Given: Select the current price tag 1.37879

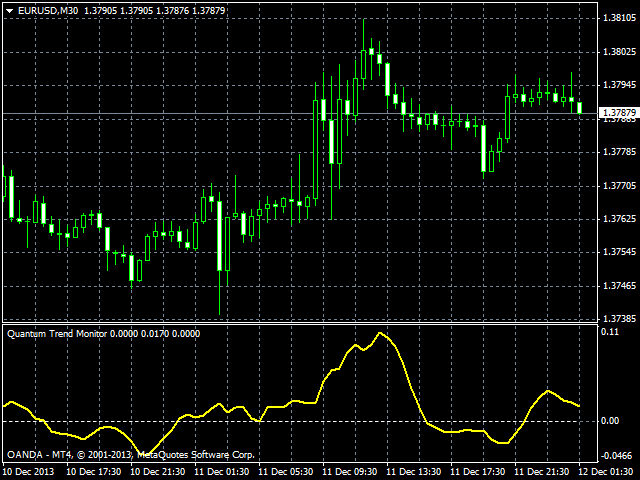Looking at the screenshot, I should 618,114.
